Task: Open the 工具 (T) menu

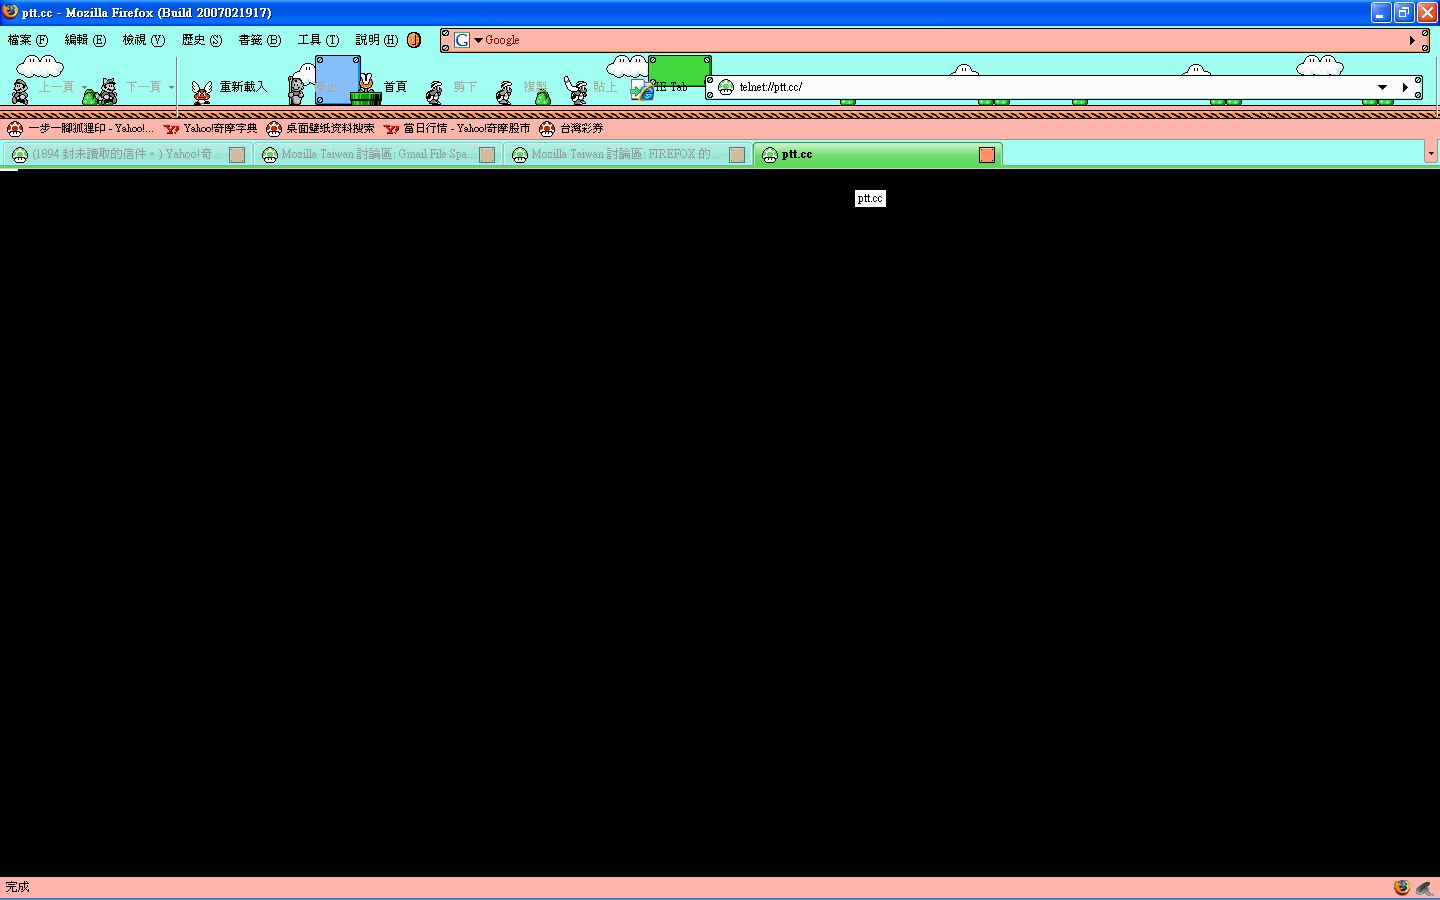Action: [318, 40]
